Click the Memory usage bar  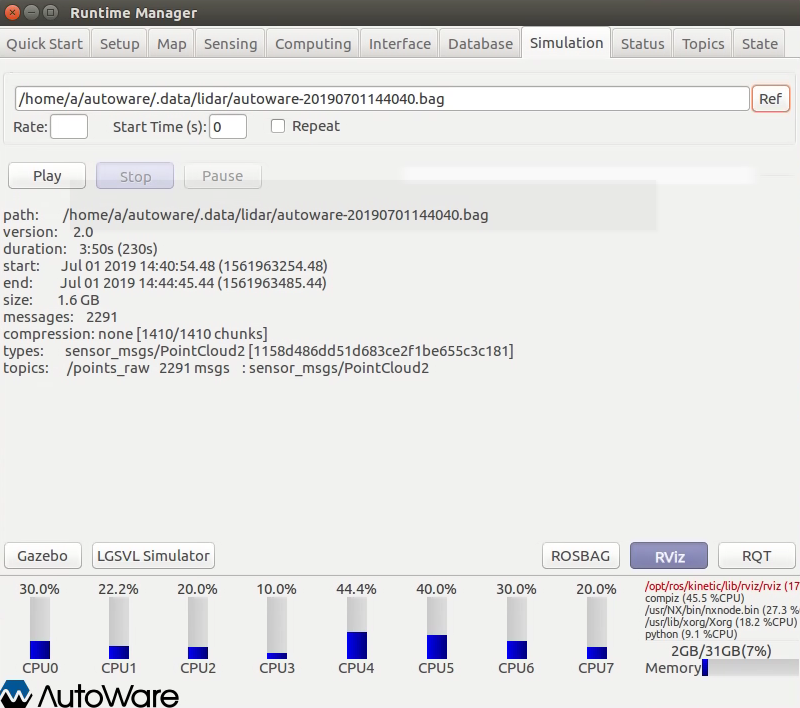[751, 668]
